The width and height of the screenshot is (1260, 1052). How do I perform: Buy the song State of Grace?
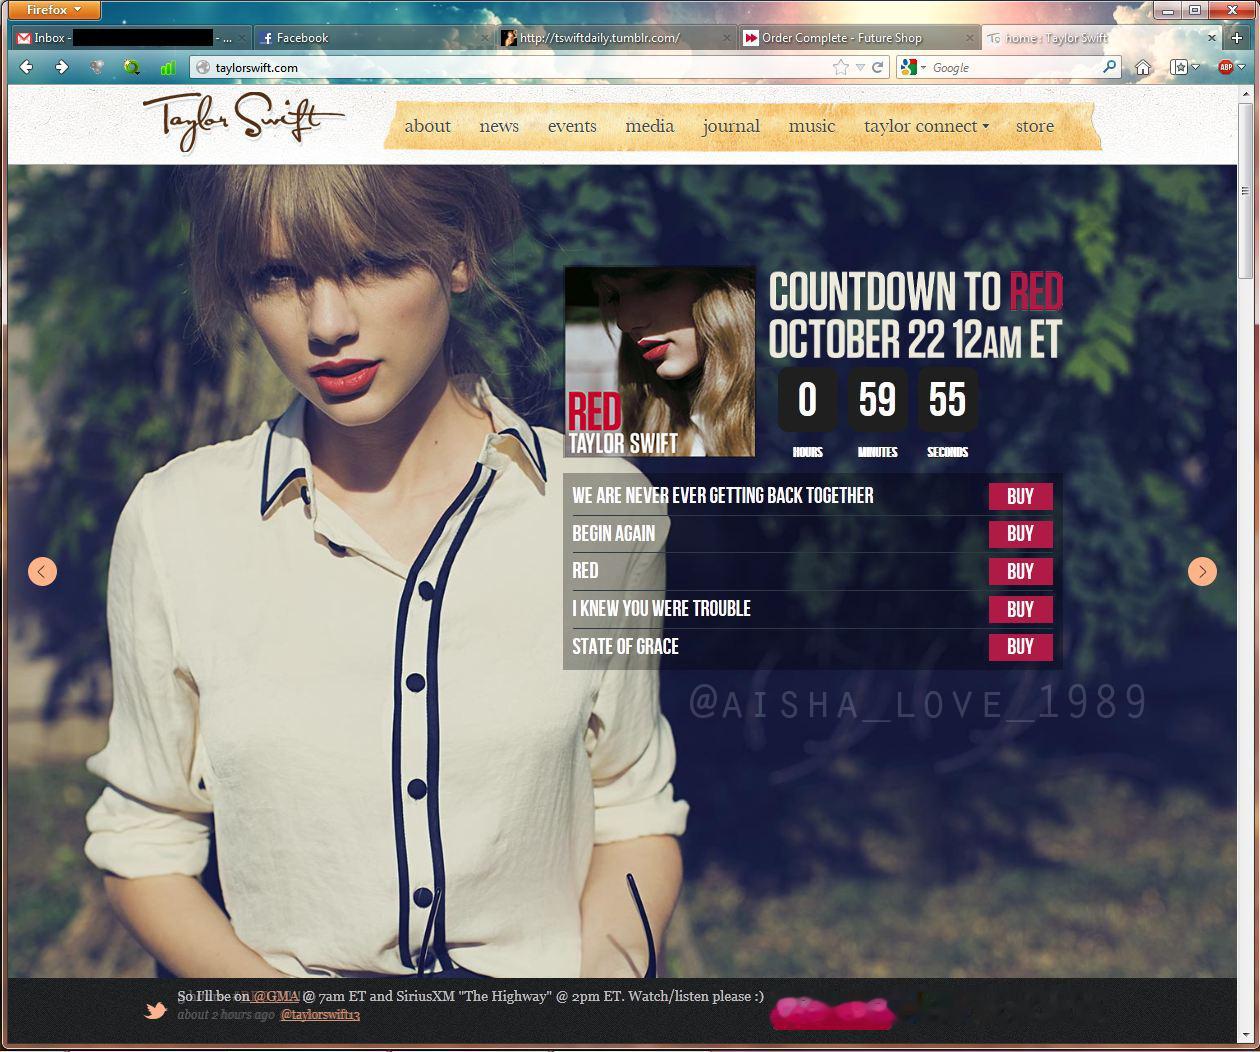pos(1020,646)
